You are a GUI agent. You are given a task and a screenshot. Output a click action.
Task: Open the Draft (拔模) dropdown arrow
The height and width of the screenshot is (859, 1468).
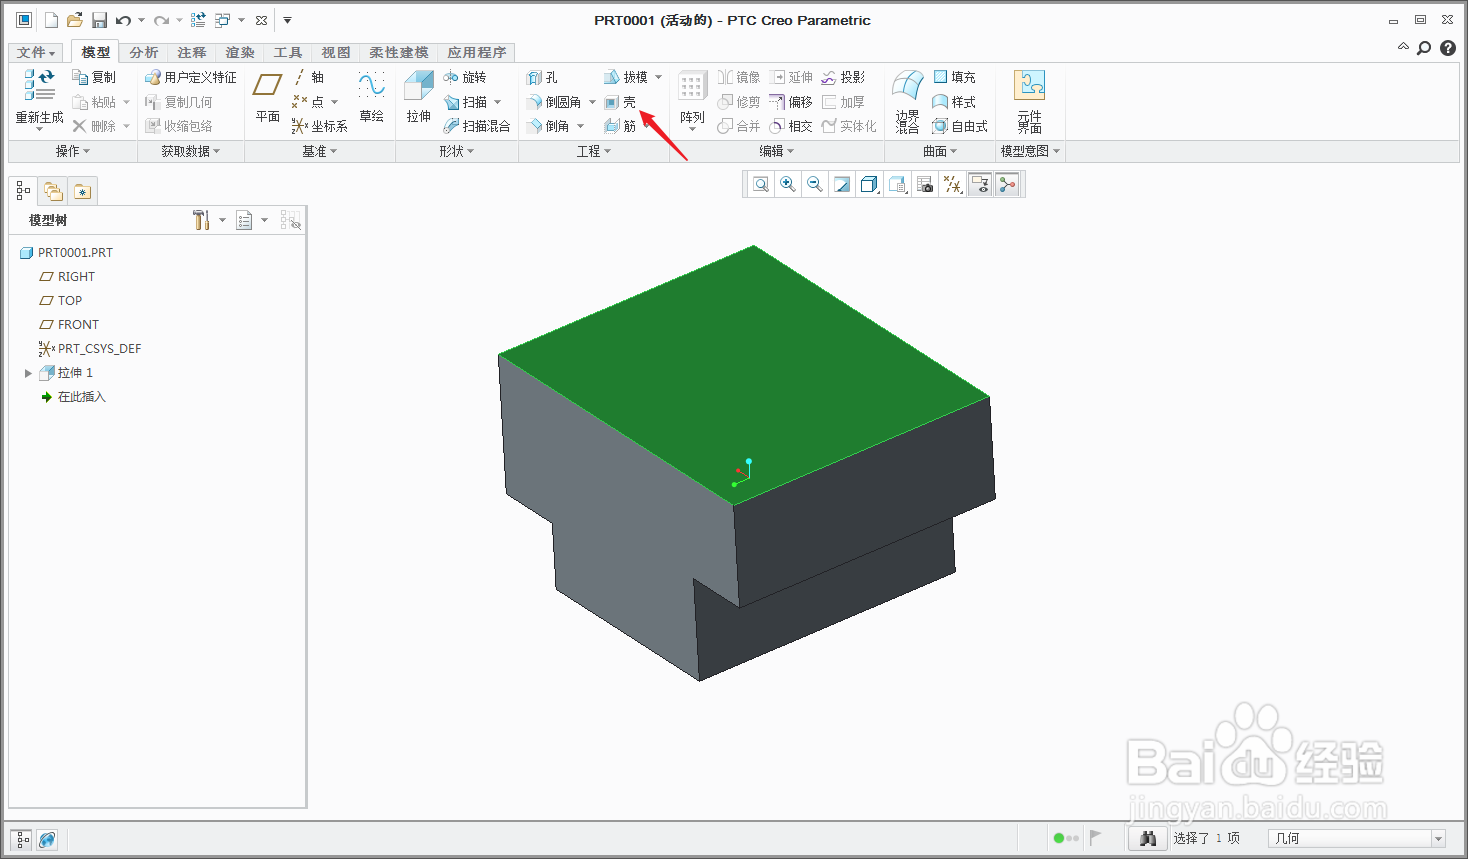coord(659,77)
